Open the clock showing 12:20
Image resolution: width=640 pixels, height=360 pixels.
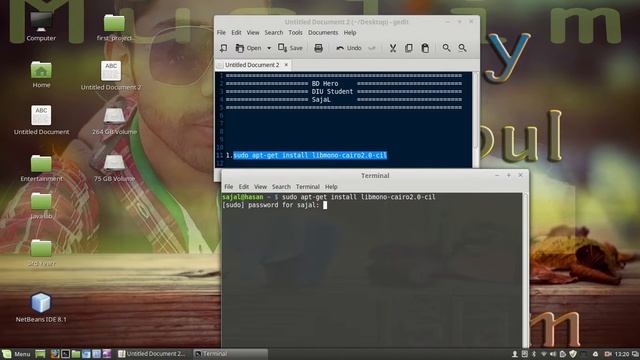(x=622, y=354)
